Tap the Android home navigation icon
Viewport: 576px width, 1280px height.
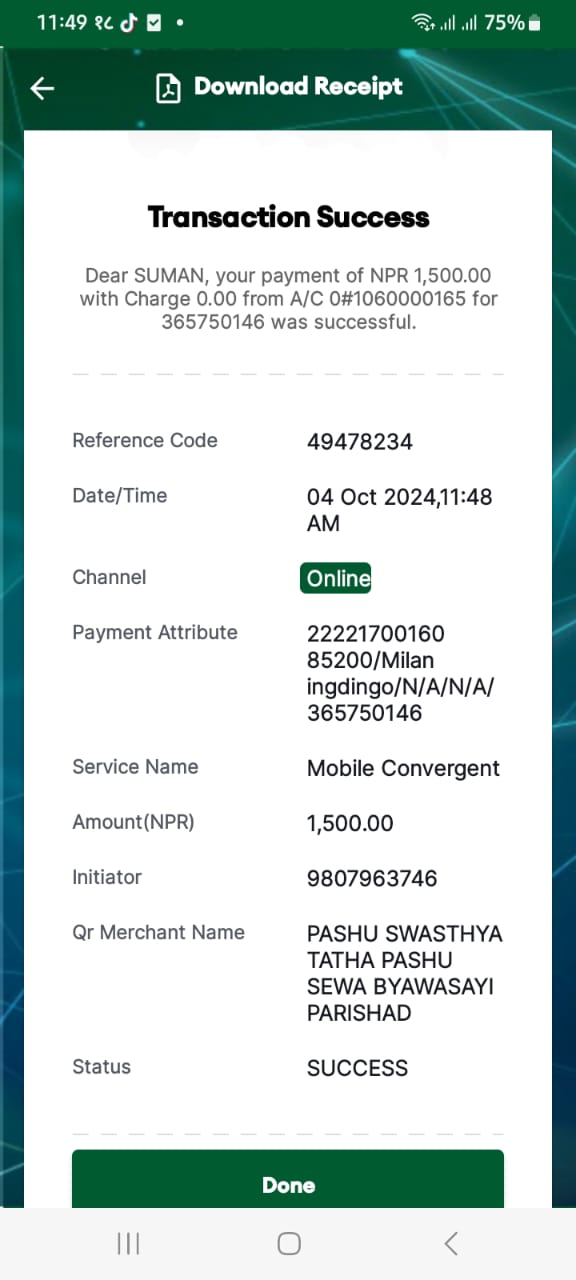(289, 1243)
